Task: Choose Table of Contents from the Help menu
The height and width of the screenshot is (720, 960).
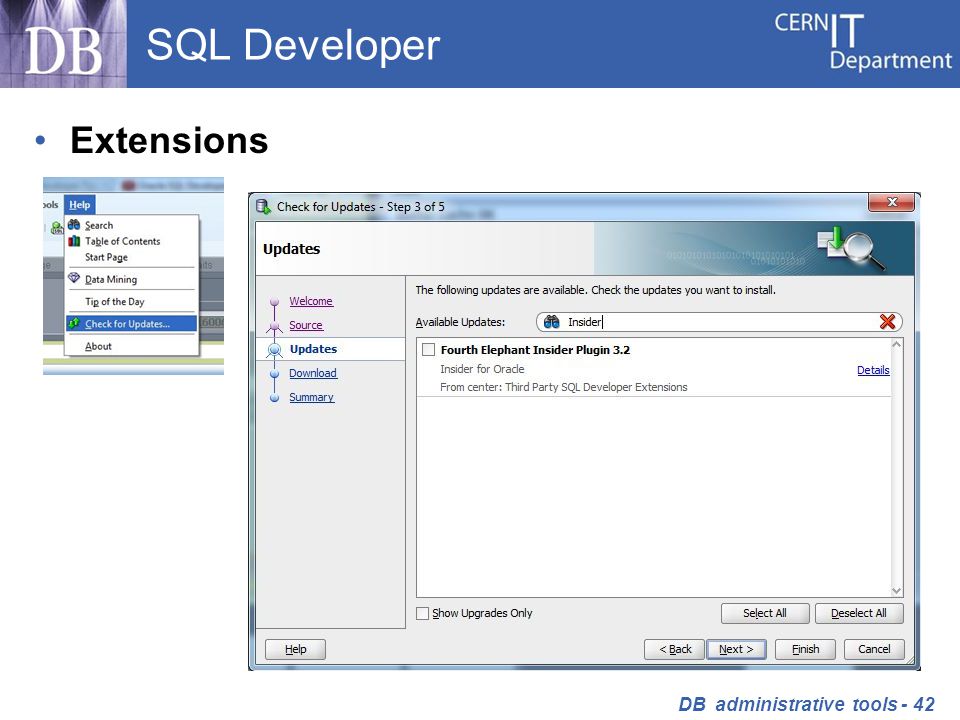Action: (x=132, y=241)
